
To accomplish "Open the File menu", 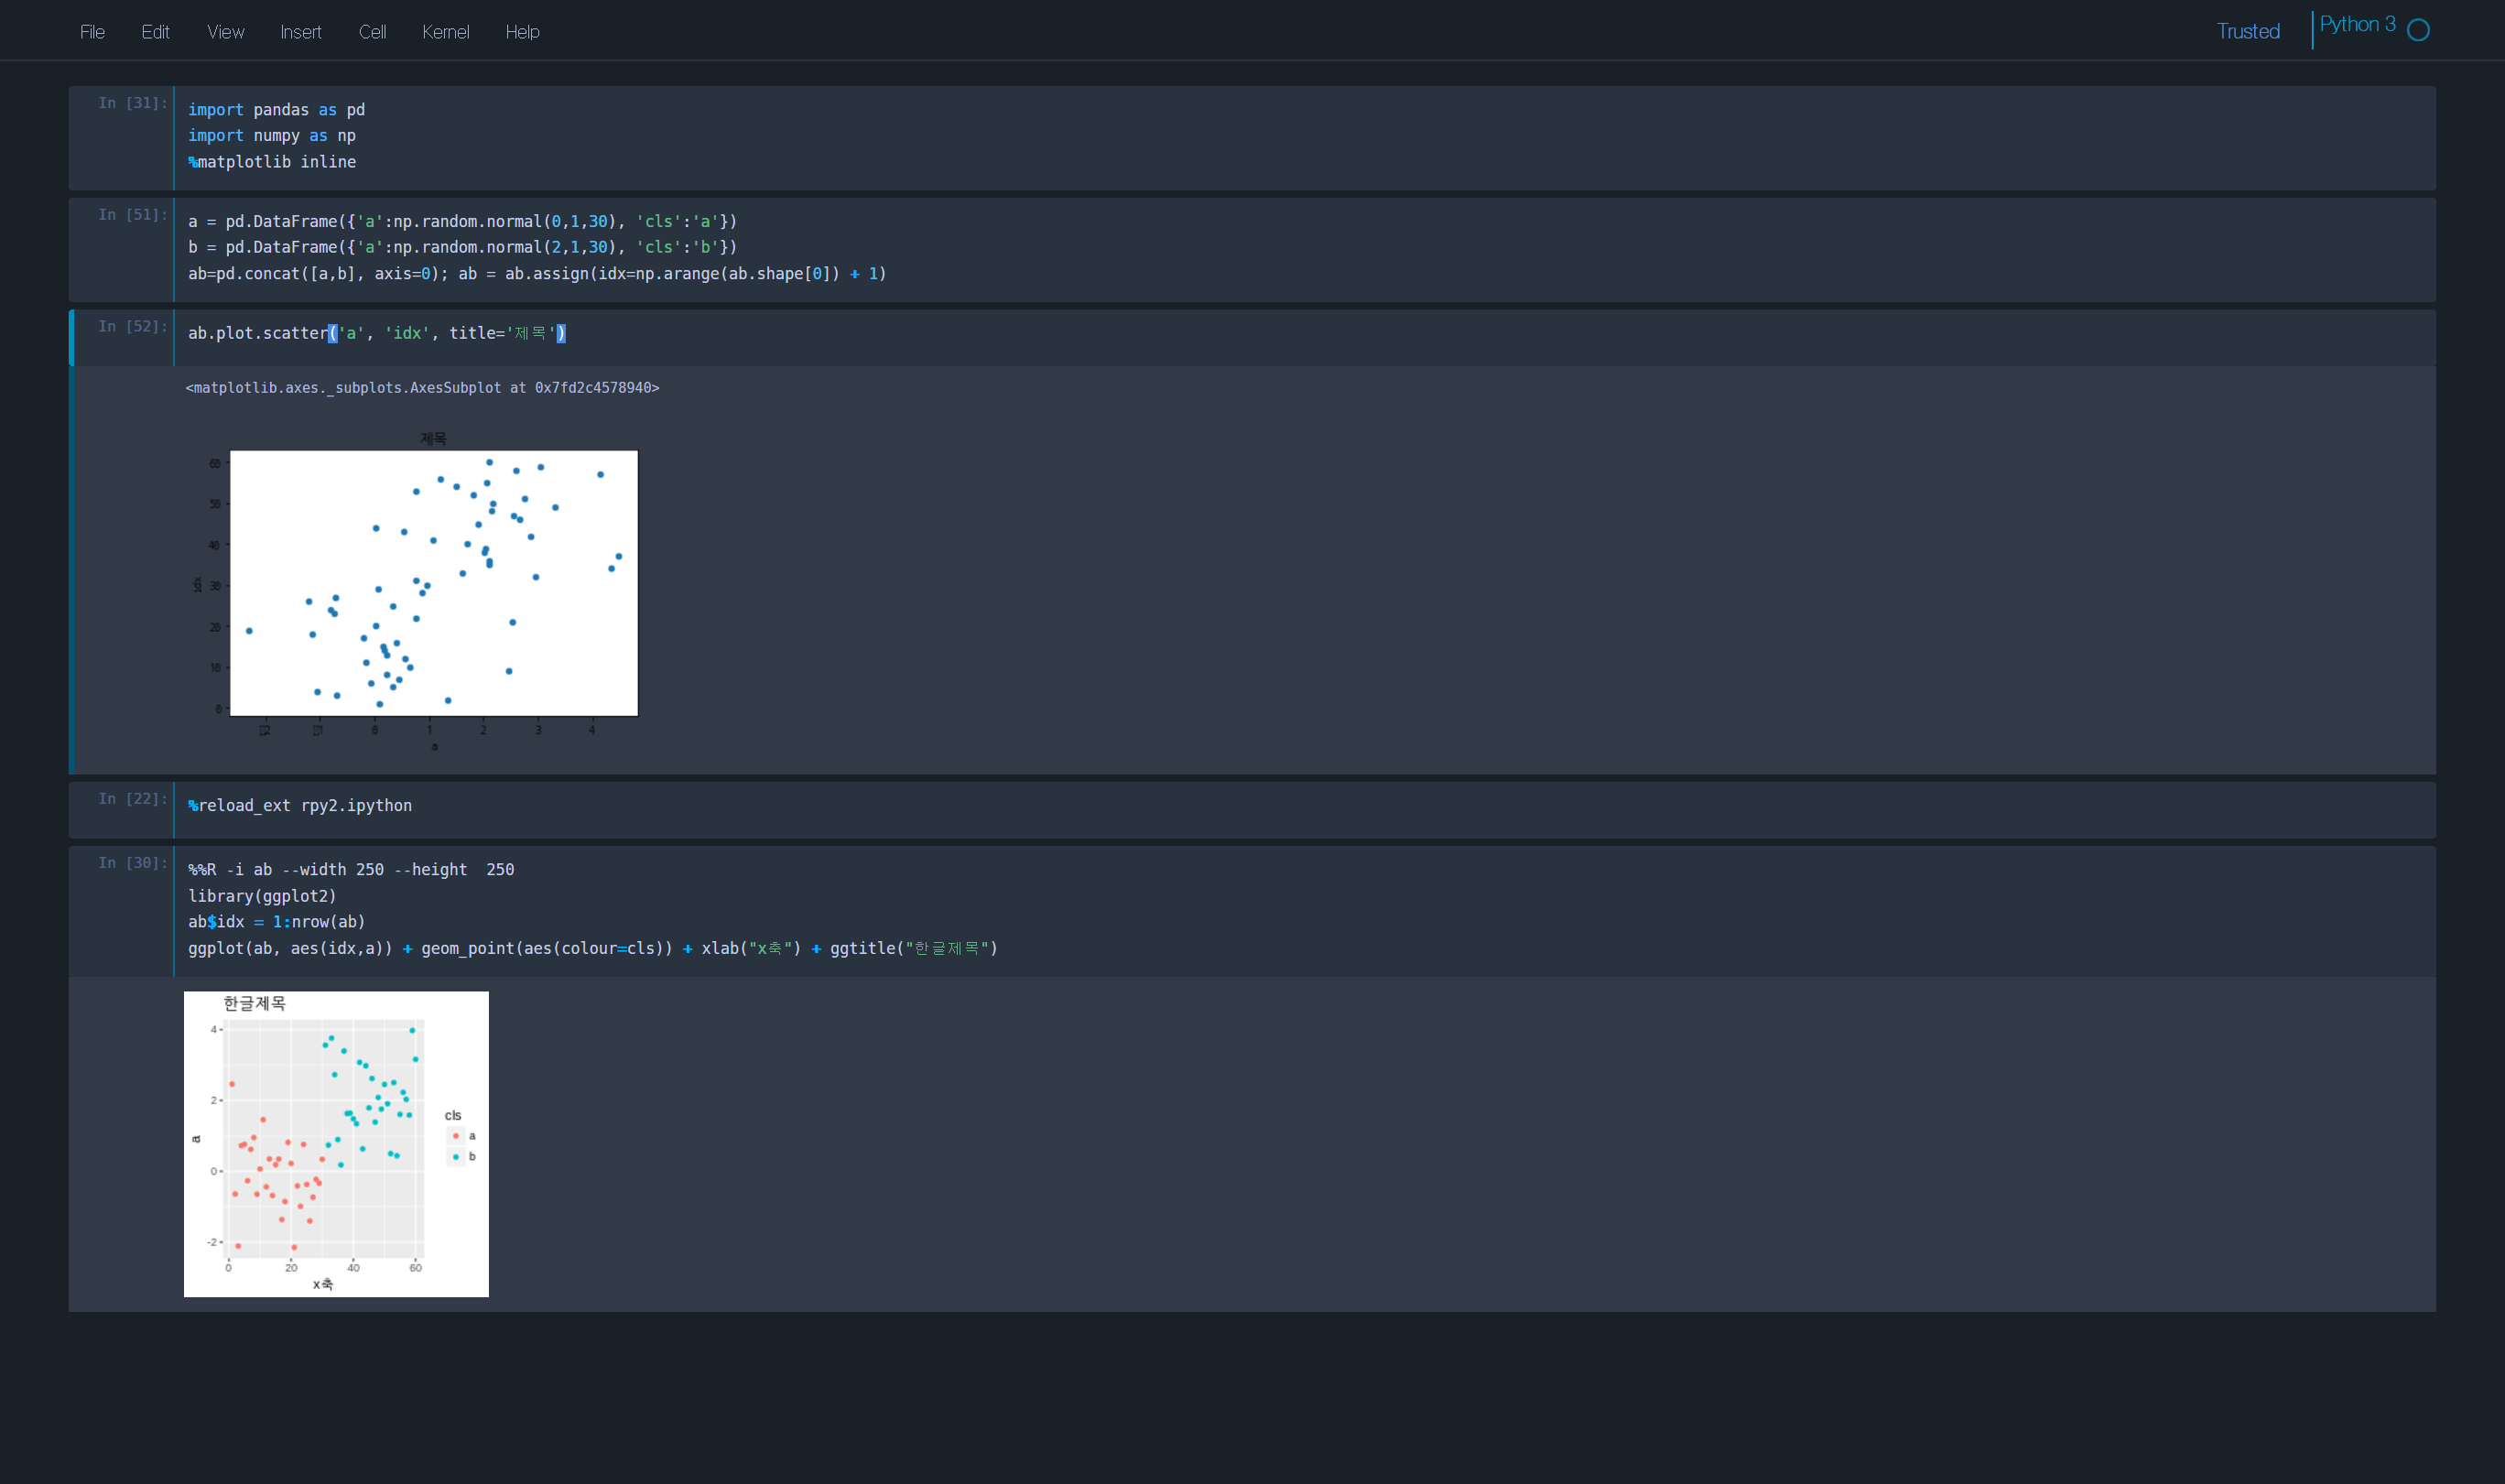I will [x=92, y=32].
